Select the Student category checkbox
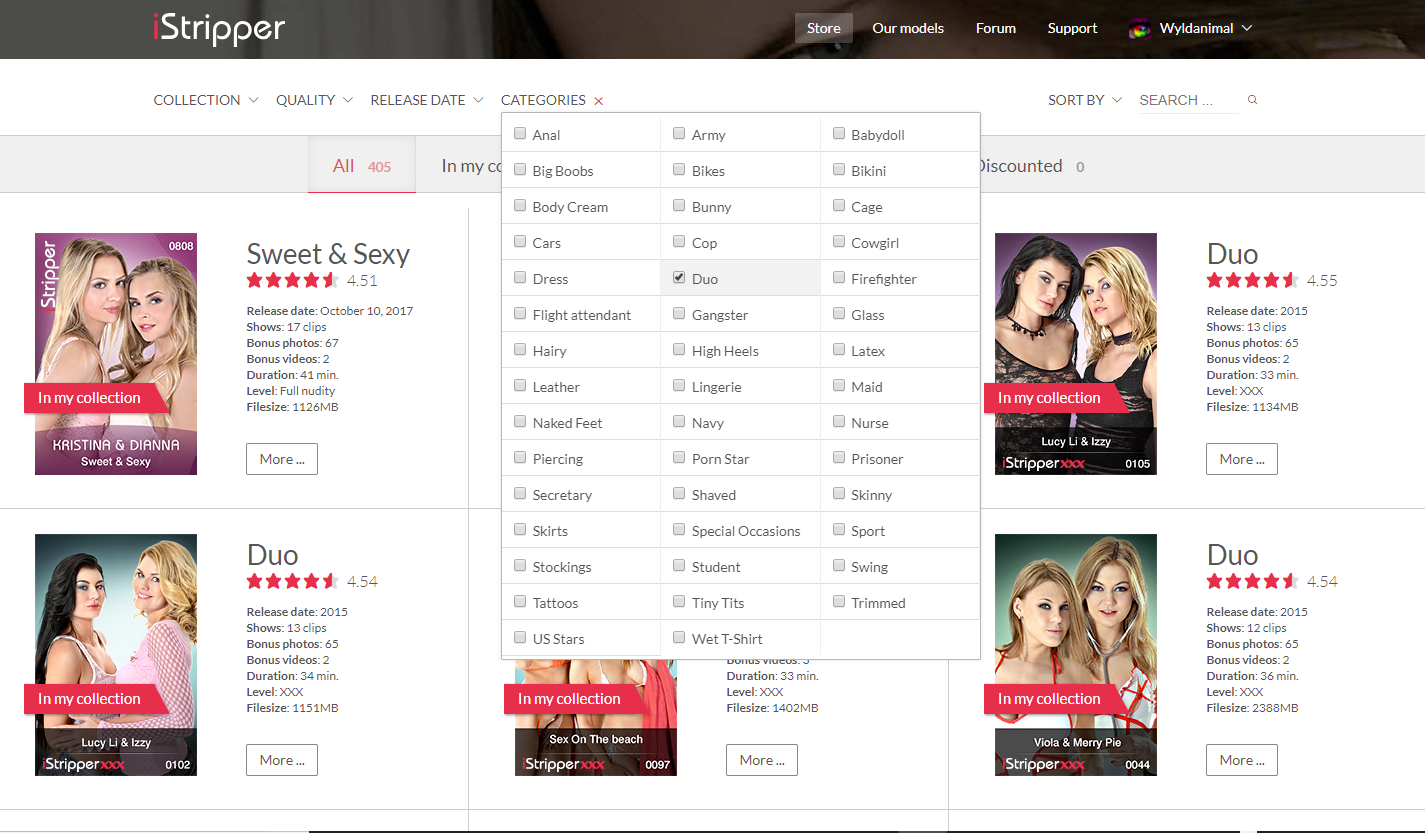1425x833 pixels. tap(679, 565)
